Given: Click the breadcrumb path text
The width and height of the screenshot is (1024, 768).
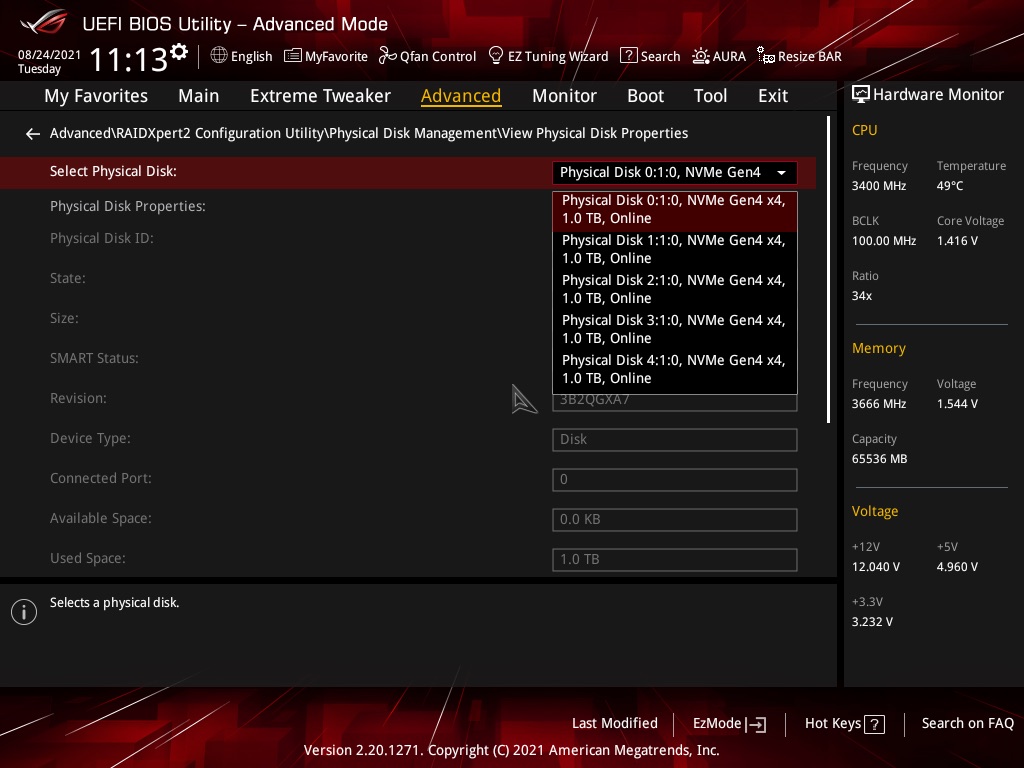Looking at the screenshot, I should [x=369, y=133].
